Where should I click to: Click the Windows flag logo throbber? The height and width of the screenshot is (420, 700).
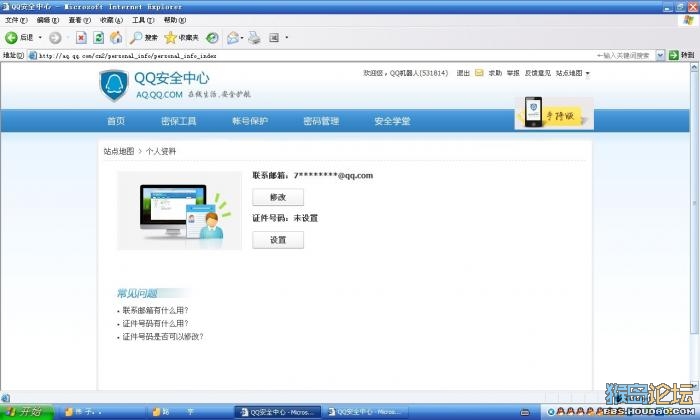click(689, 21)
